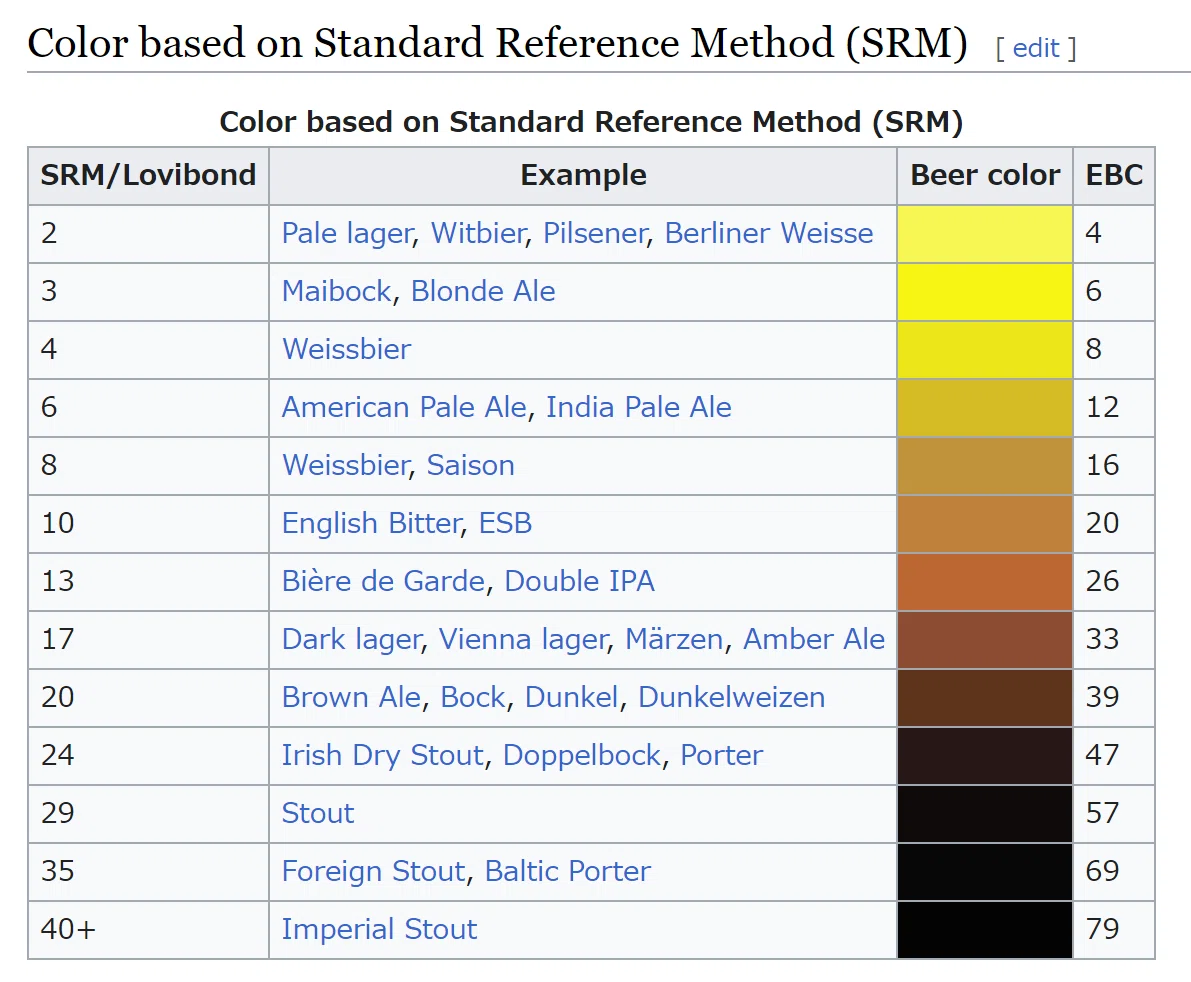Follow the Foreign Stout link

(374, 871)
